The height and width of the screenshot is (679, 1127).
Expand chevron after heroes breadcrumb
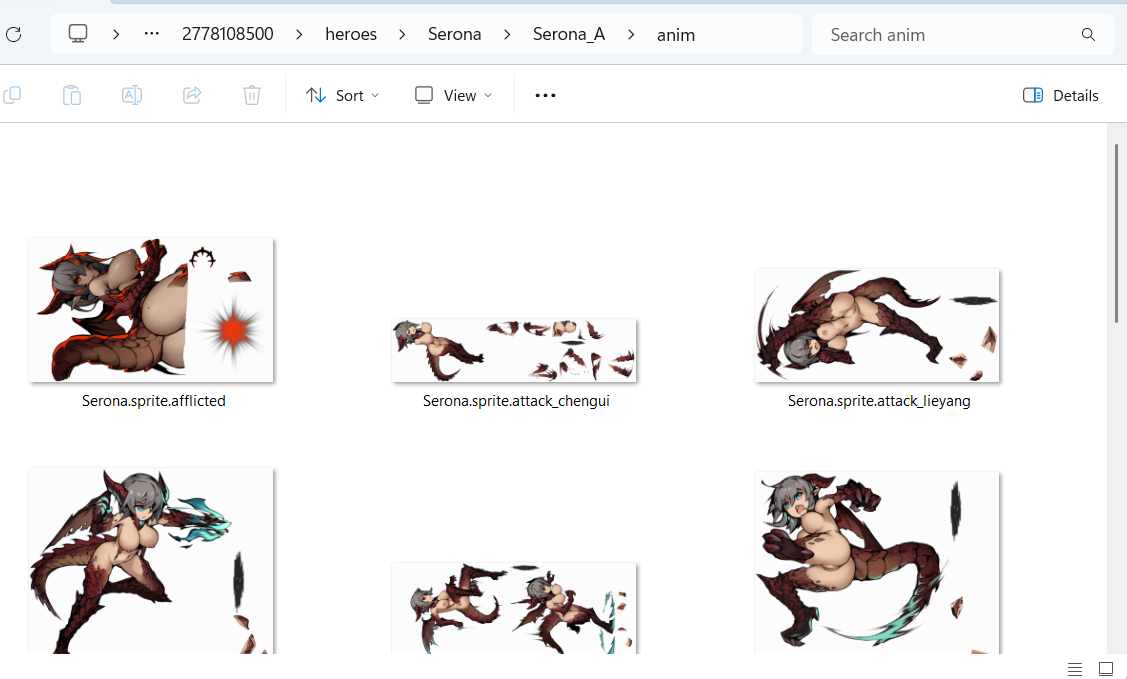click(x=402, y=34)
